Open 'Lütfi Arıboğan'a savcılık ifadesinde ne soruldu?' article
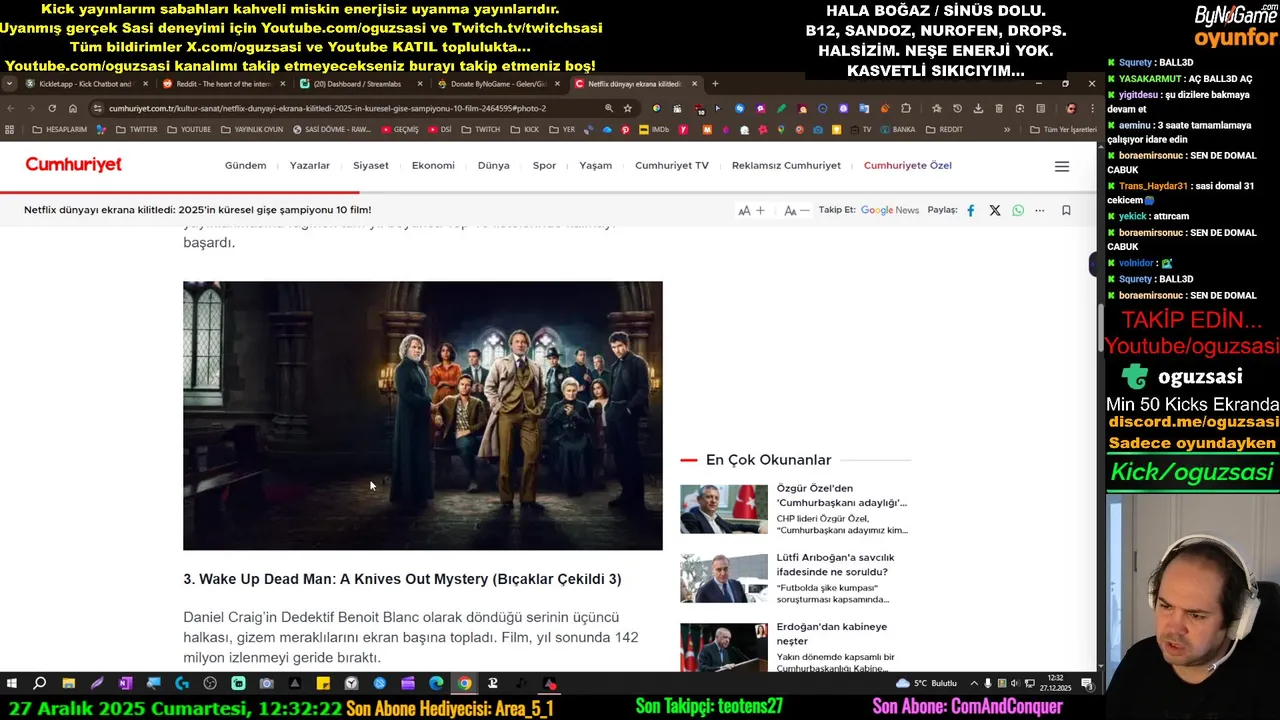The height and width of the screenshot is (720, 1280). point(835,564)
